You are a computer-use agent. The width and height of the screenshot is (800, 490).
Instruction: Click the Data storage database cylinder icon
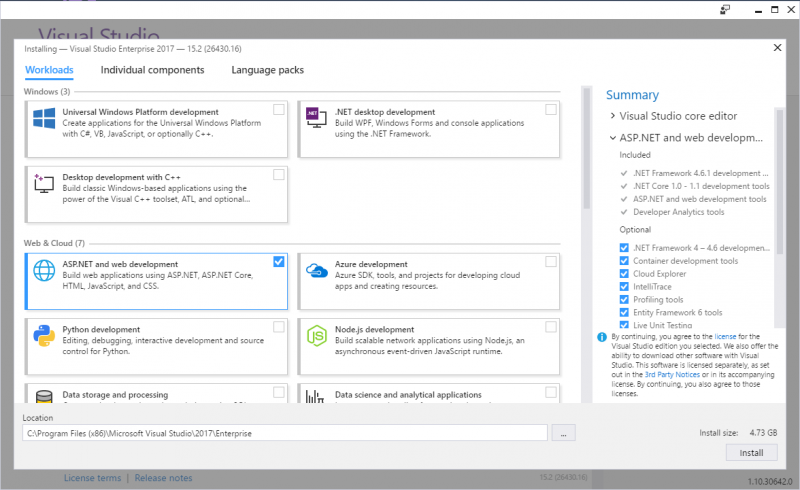pos(44,397)
